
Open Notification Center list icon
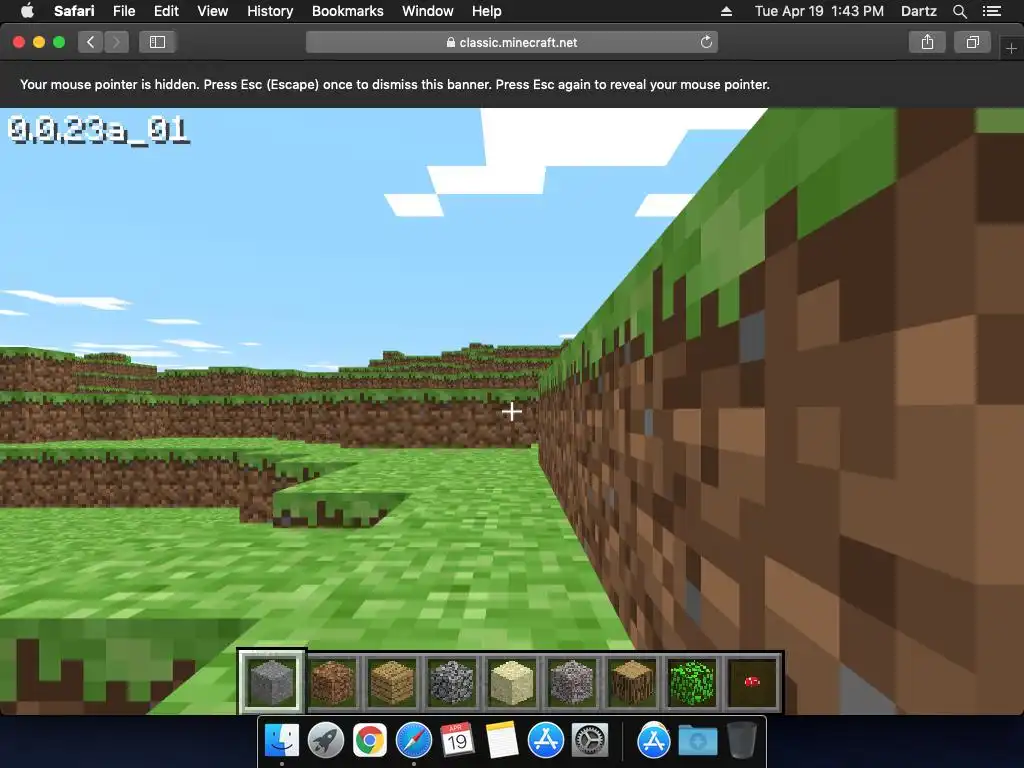pyautogui.click(x=991, y=11)
